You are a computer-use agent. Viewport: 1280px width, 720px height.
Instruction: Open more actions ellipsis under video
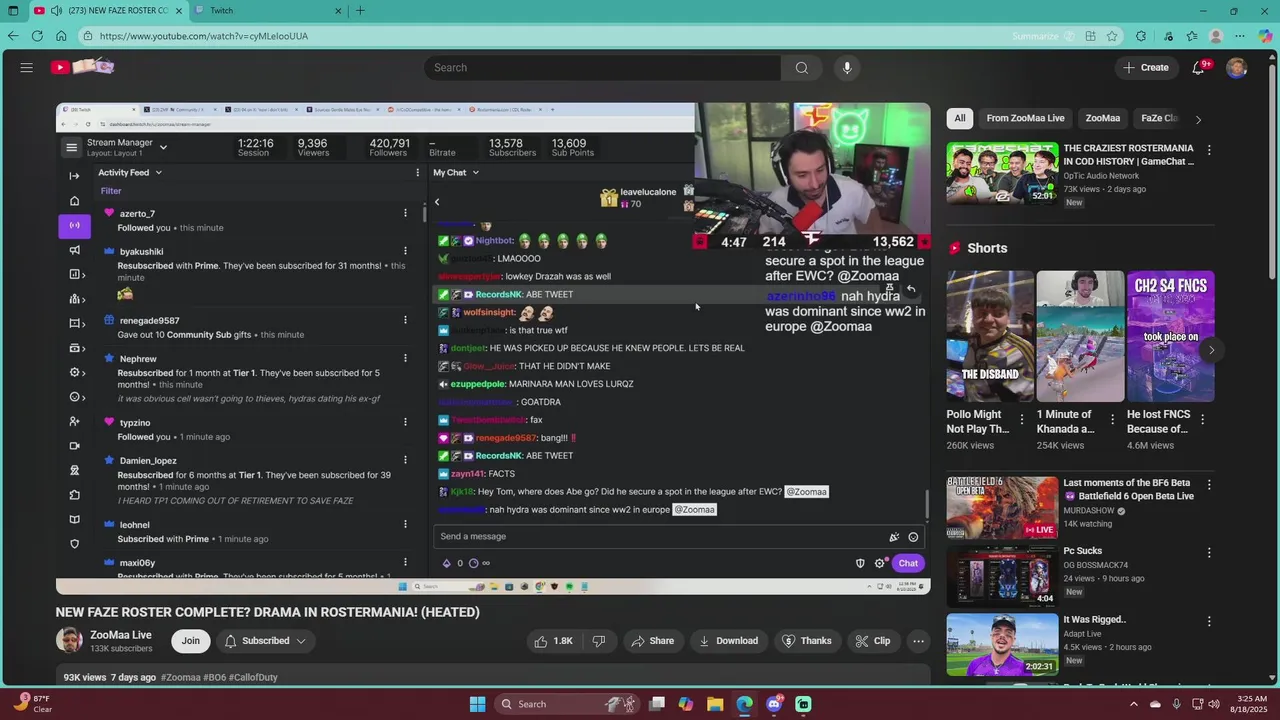coord(918,641)
